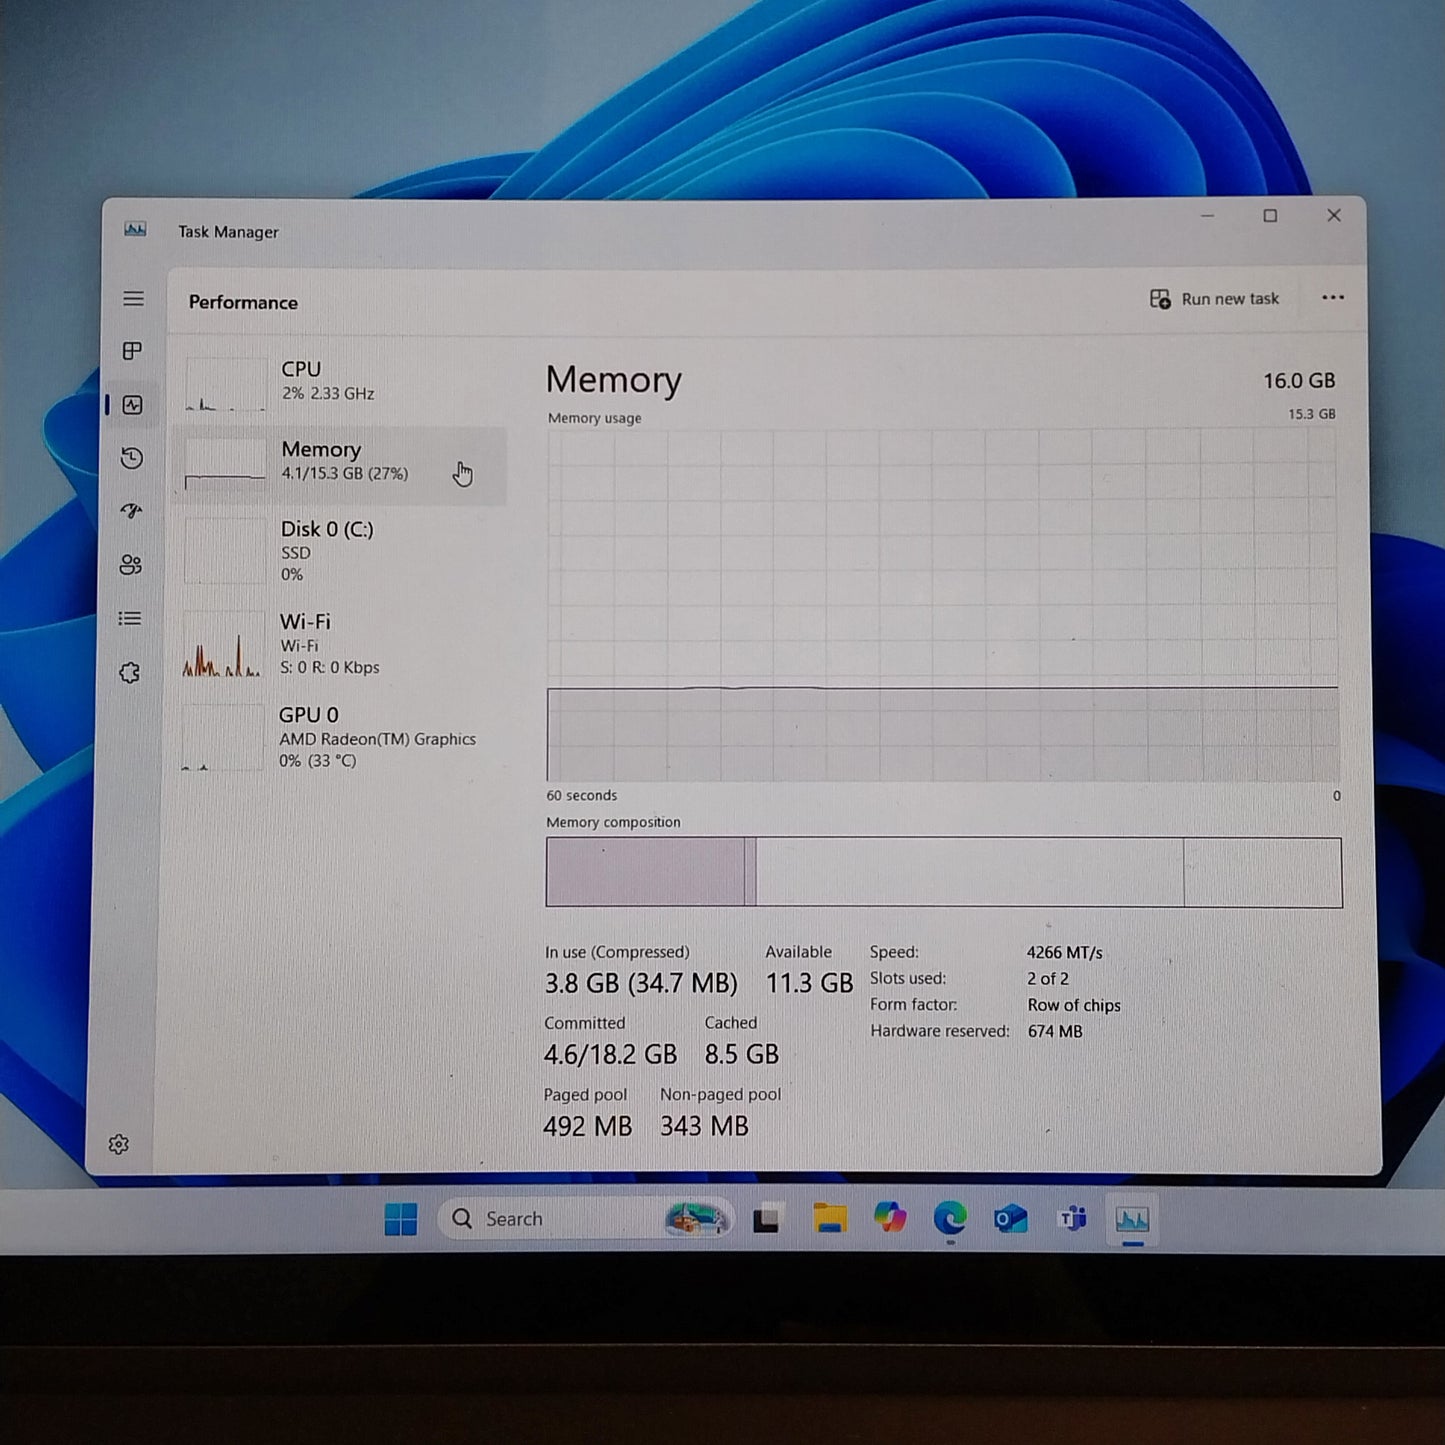Open the Users page icon
Viewport: 1445px width, 1445px height.
[130, 565]
